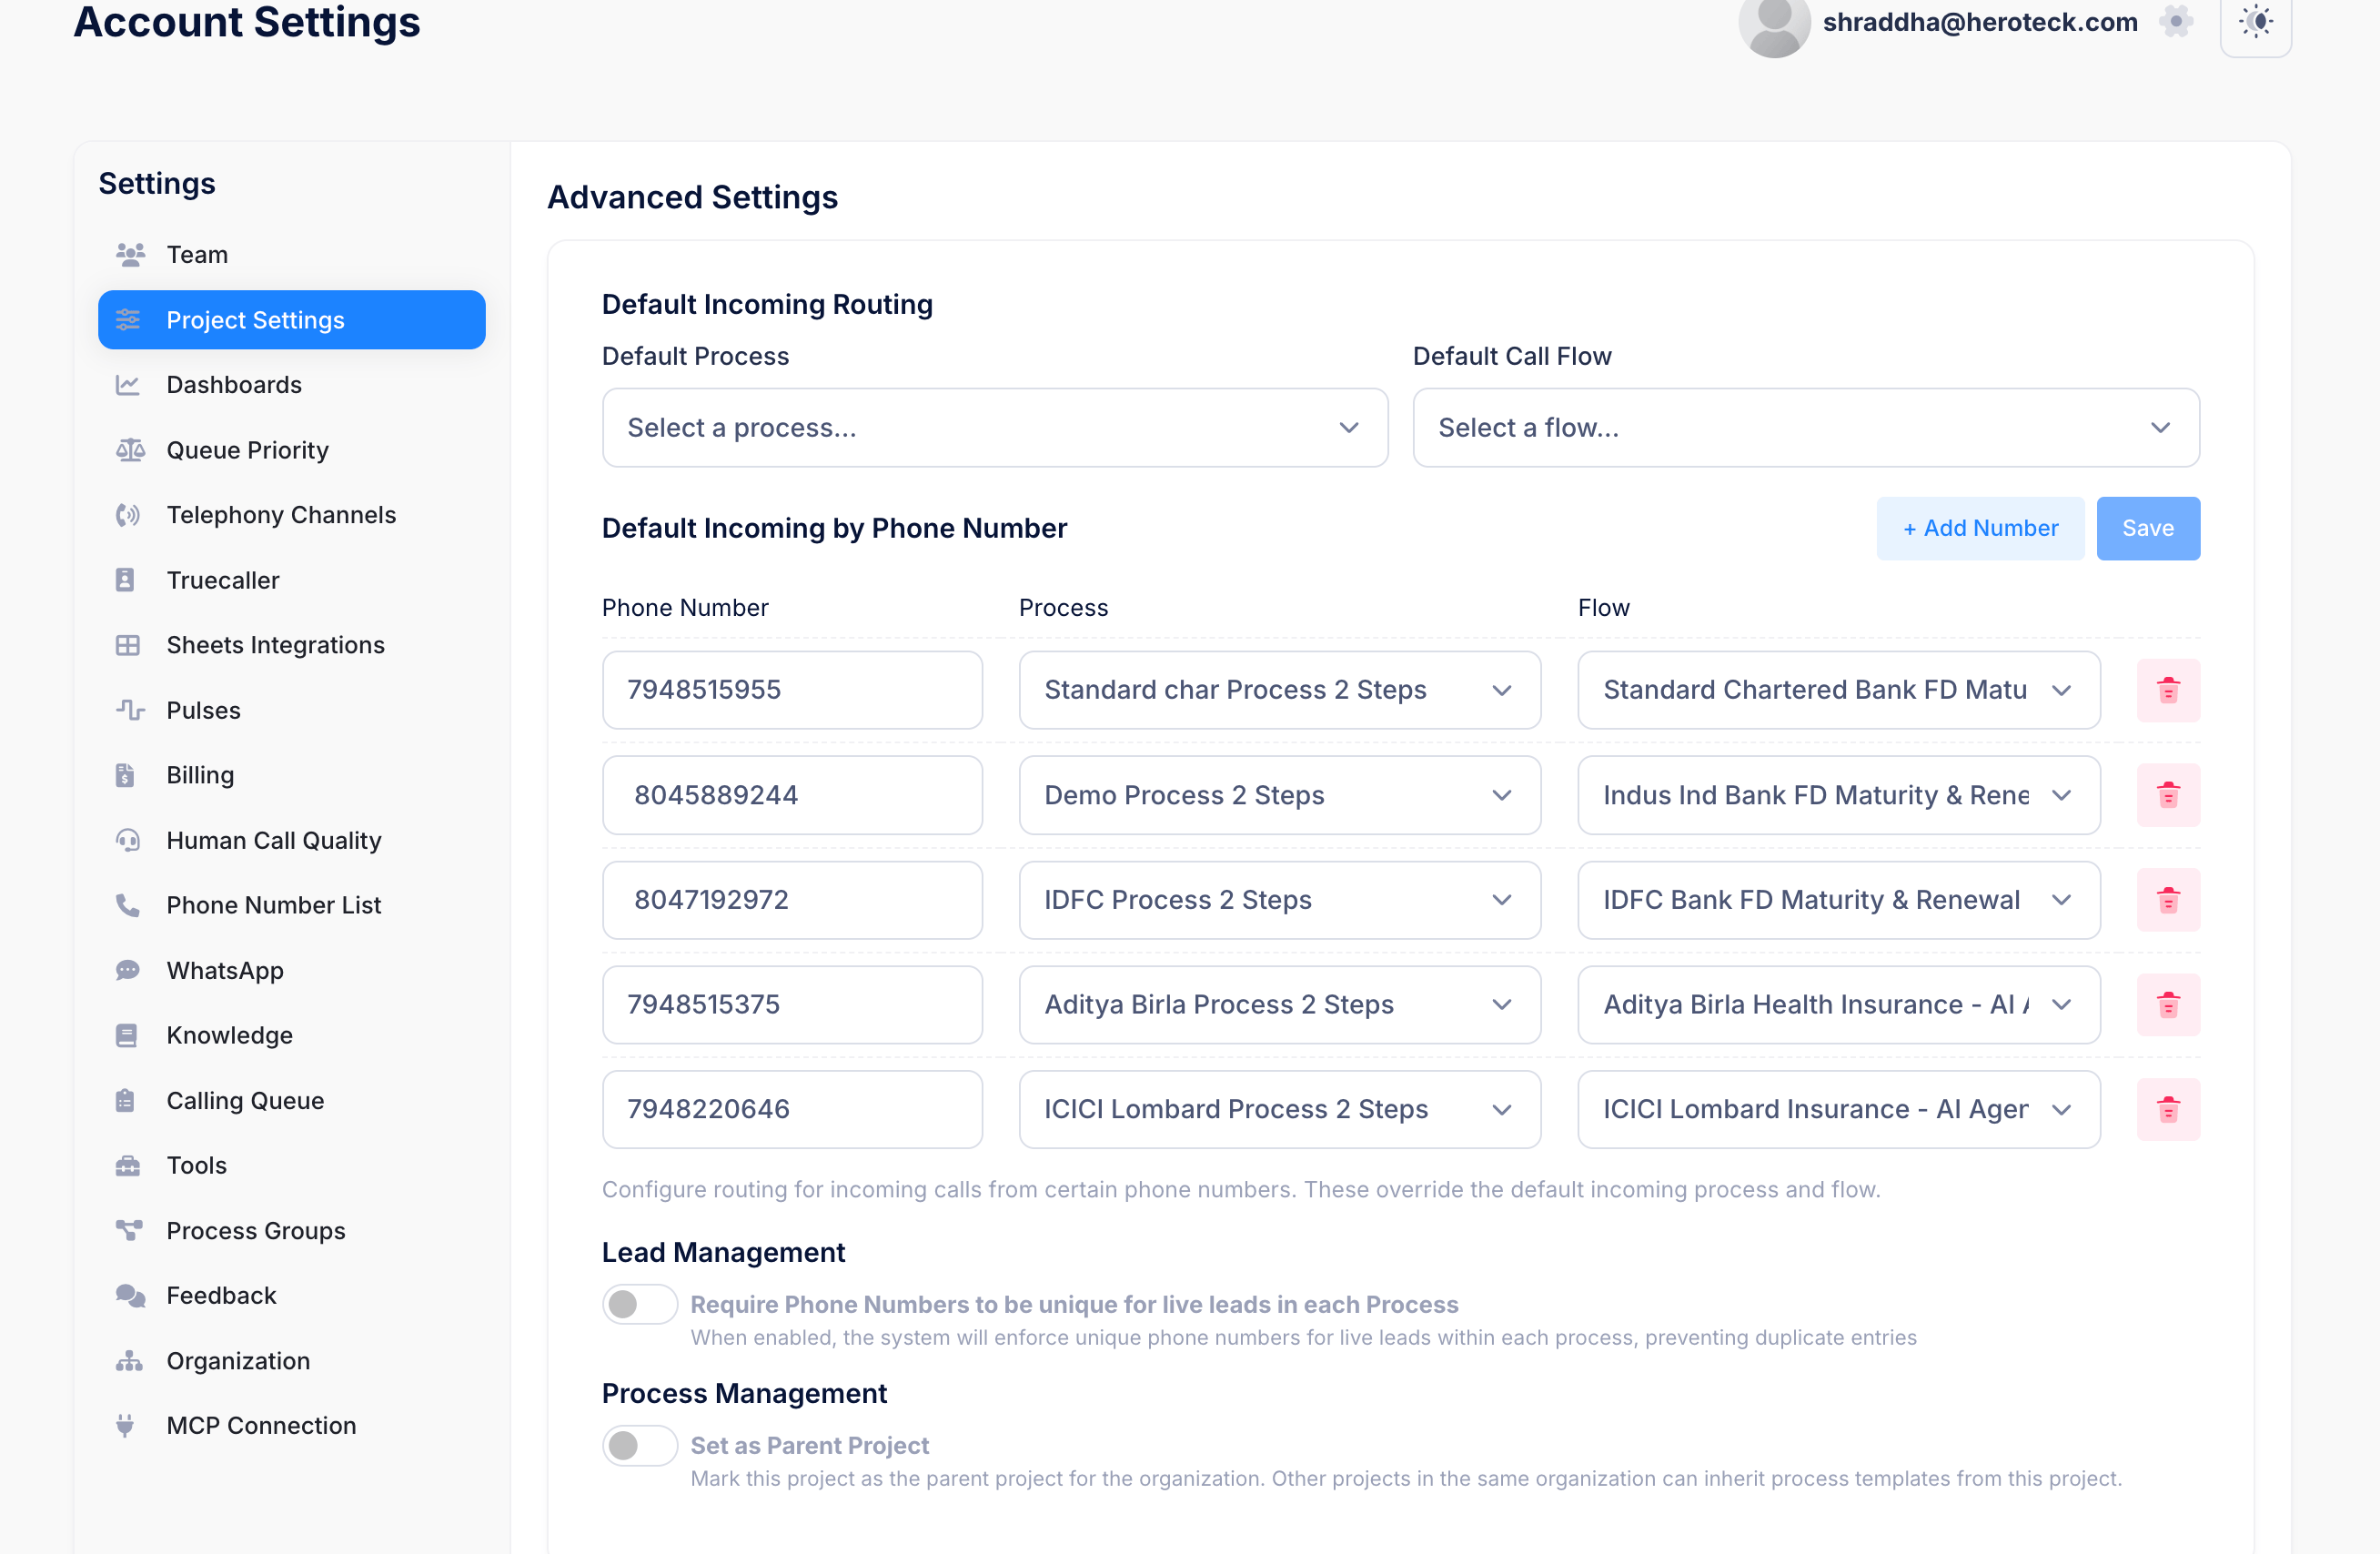2380x1554 pixels.
Task: Open Standard Chartered Bank FD flow dropdown
Action: point(1839,690)
